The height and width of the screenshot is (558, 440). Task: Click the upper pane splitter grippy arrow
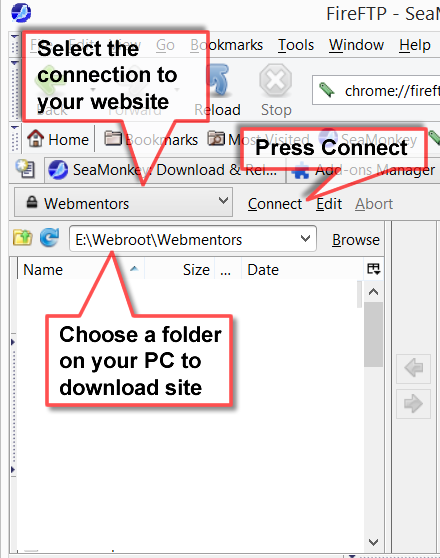(x=13, y=342)
